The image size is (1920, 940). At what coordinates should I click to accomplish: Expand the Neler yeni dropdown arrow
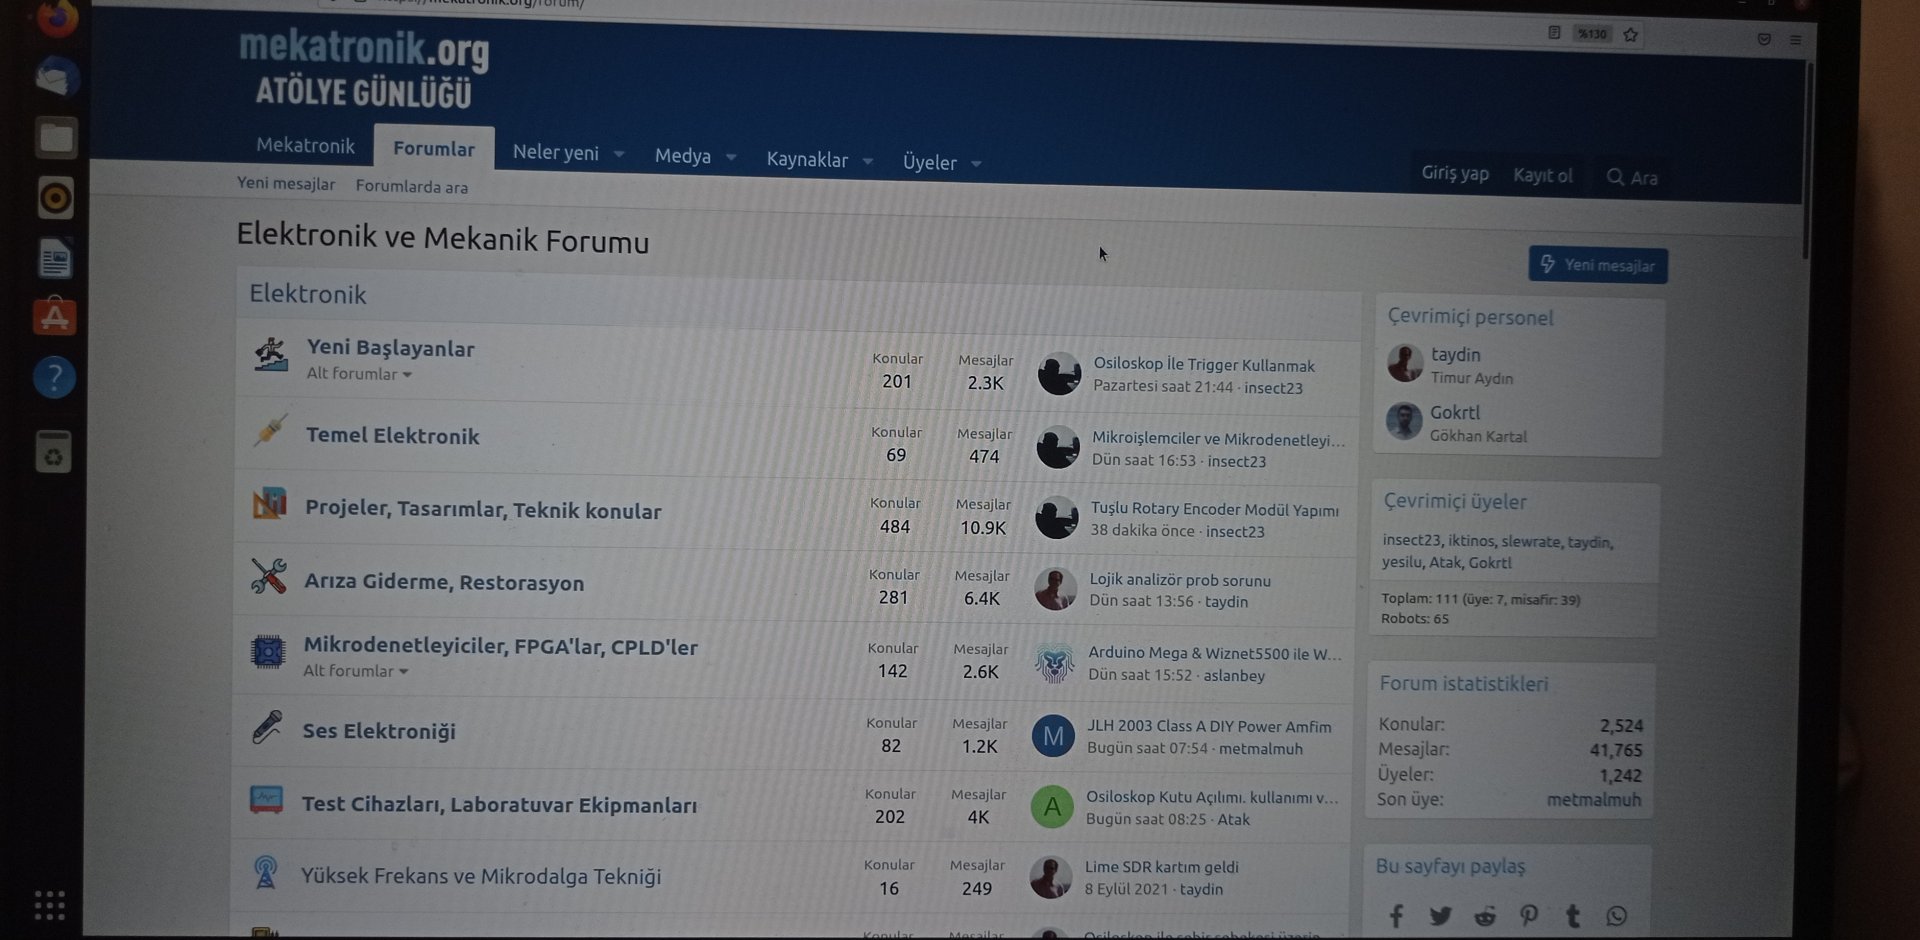pyautogui.click(x=620, y=154)
